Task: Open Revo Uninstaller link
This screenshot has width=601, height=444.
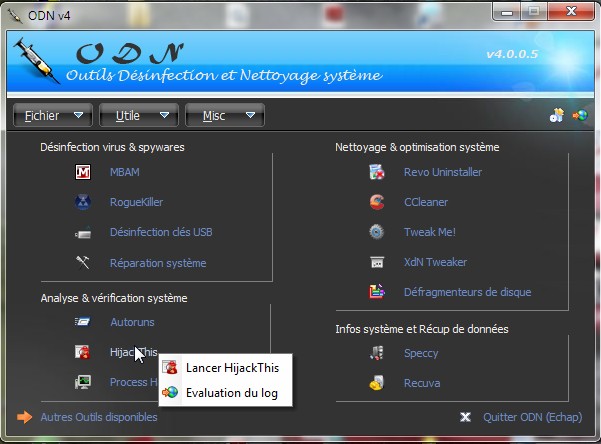Action: (x=443, y=172)
